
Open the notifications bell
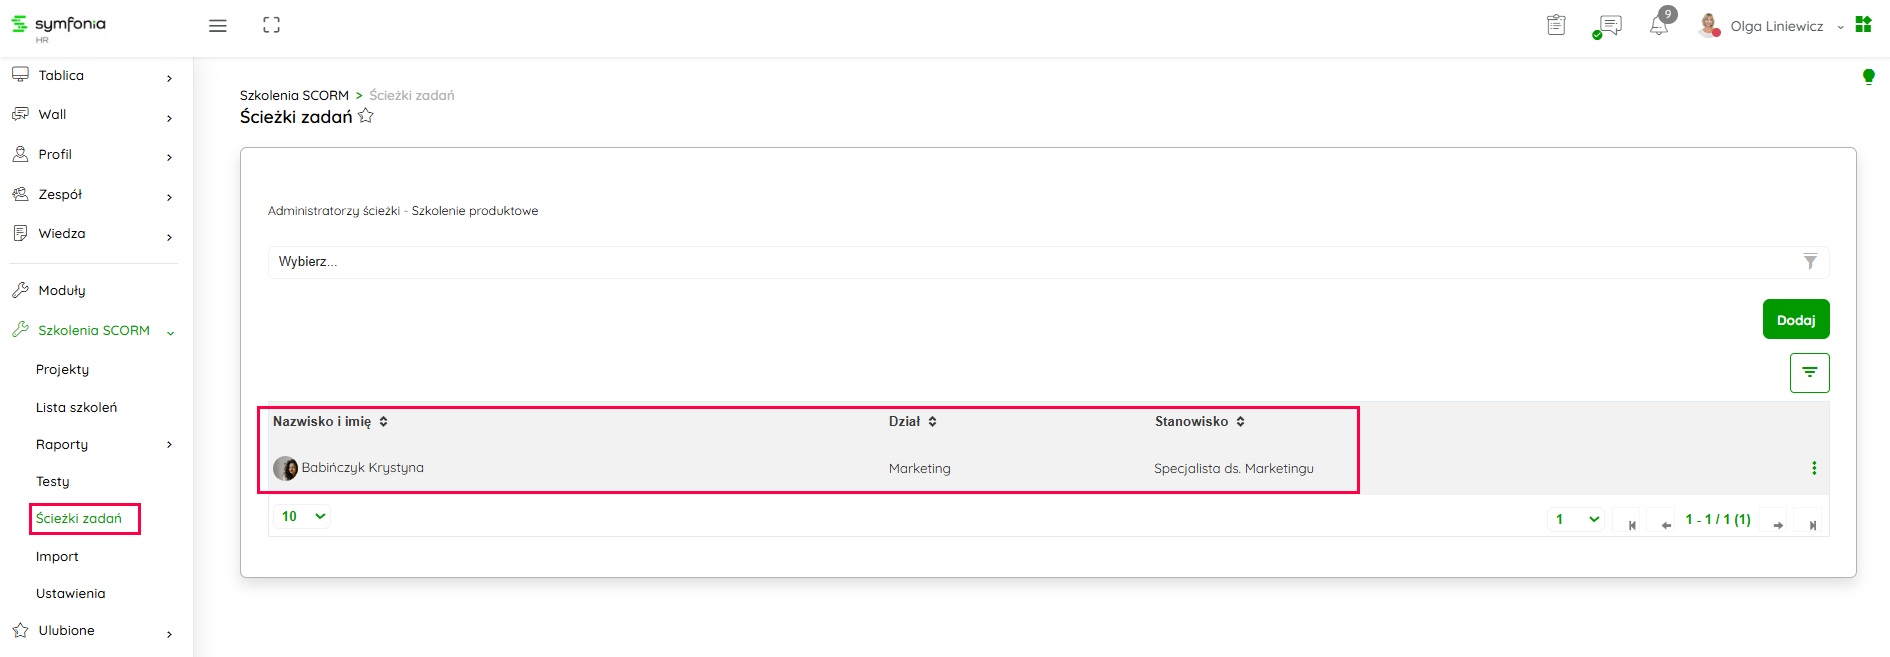coord(1659,25)
